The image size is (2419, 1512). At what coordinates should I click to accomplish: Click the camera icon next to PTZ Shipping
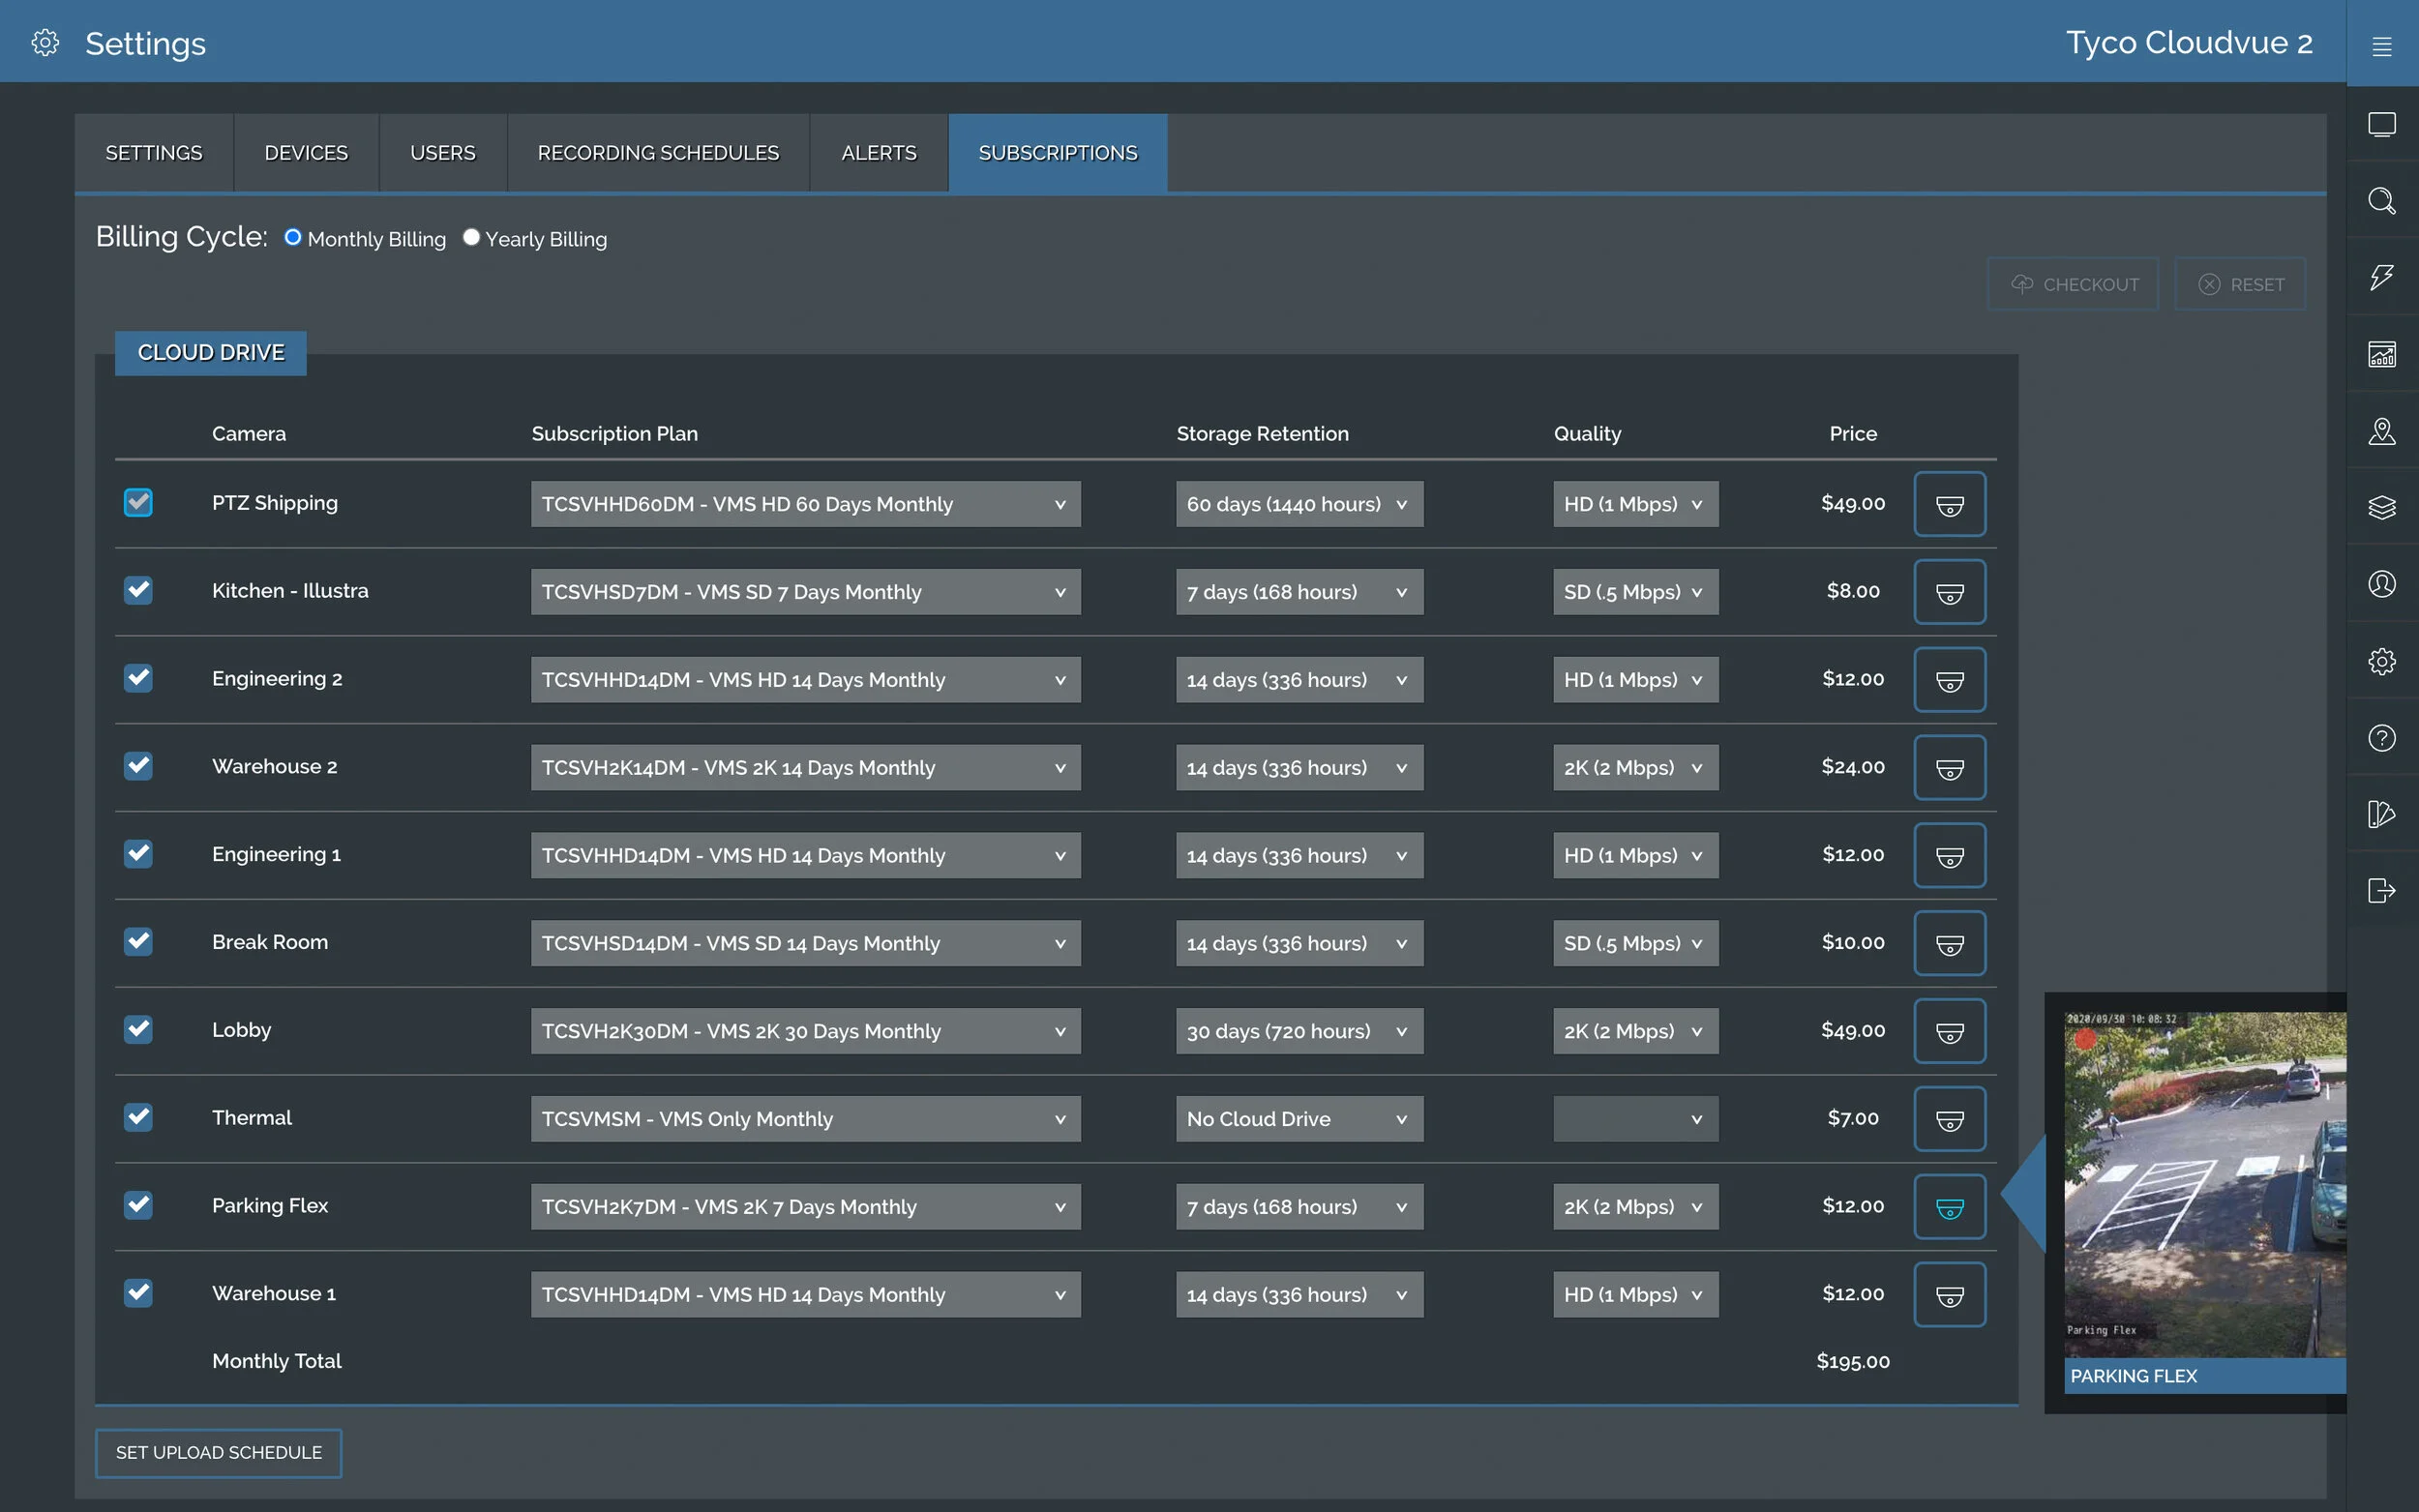click(1949, 503)
